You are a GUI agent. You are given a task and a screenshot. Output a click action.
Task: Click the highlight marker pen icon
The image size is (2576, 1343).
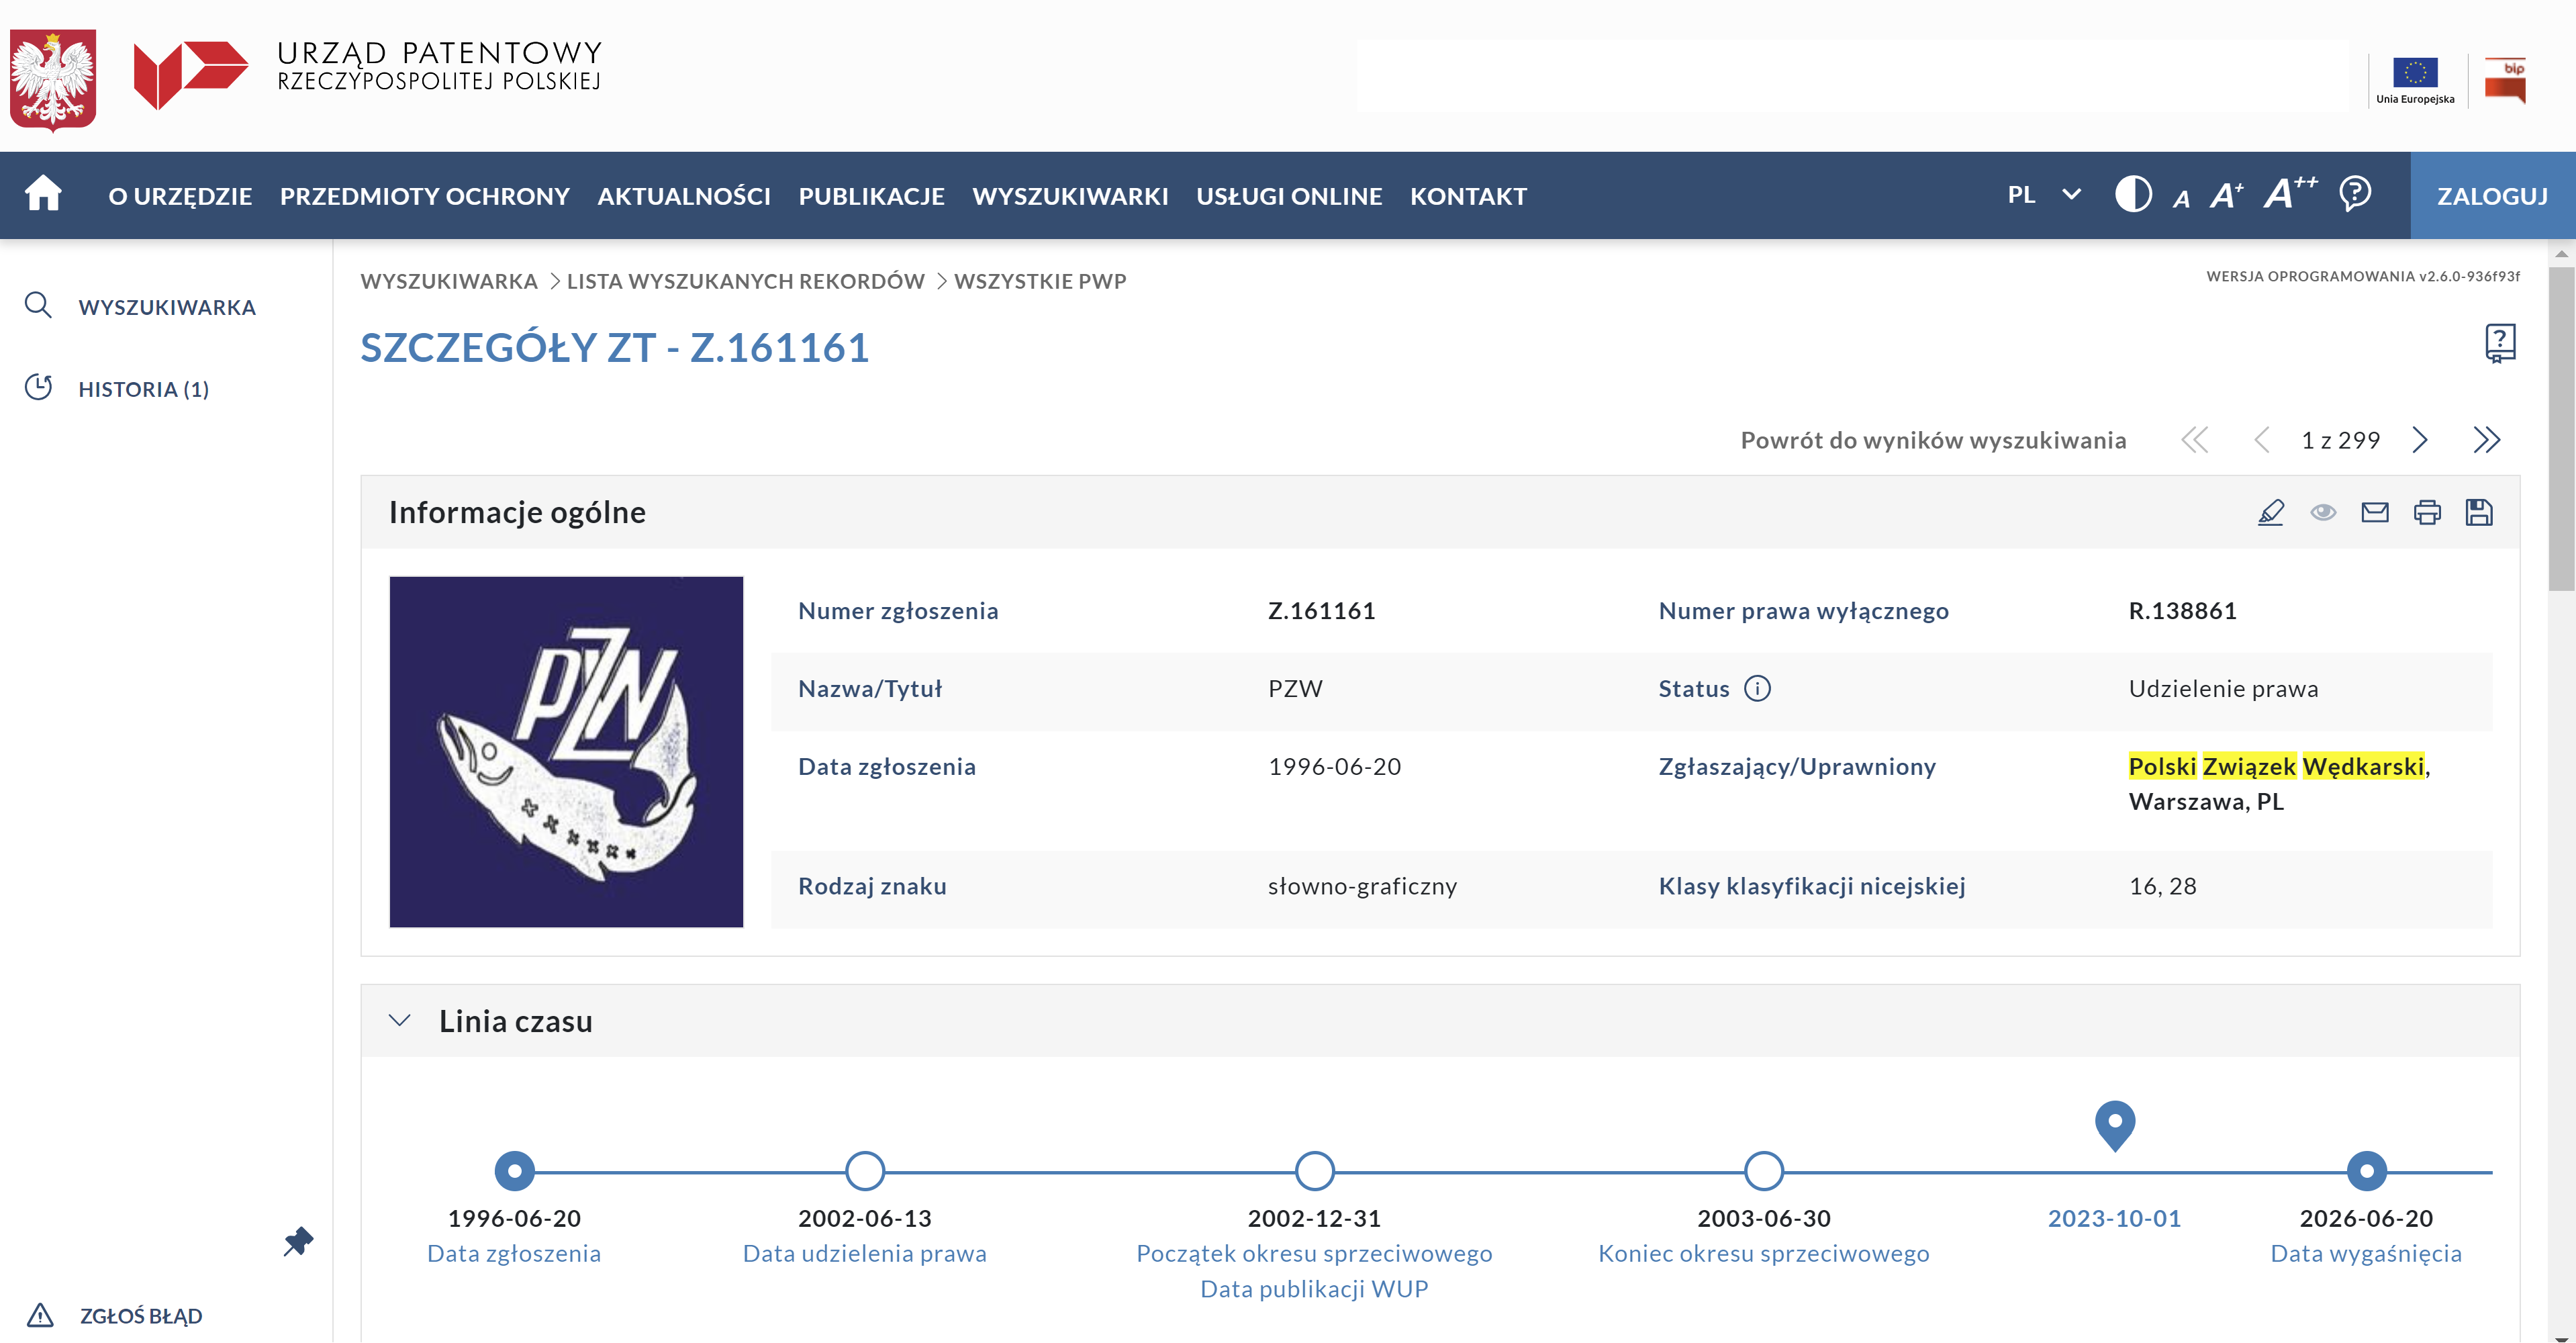tap(2271, 513)
